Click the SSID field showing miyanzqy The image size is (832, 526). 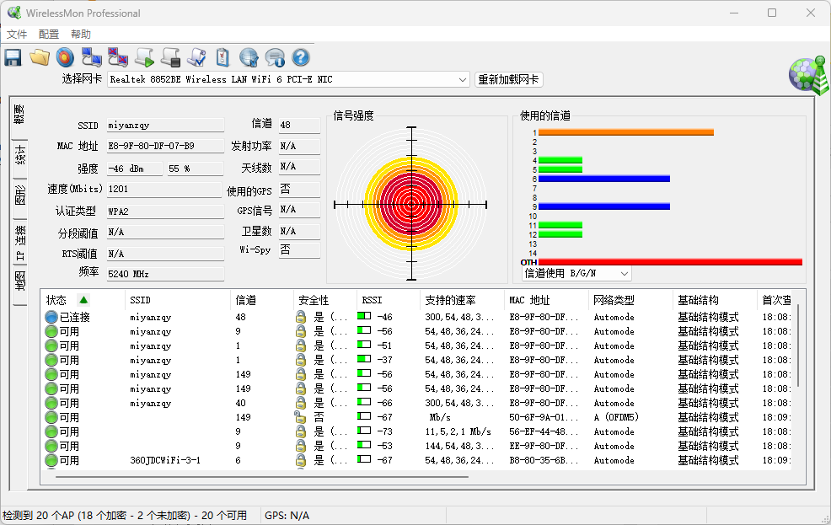(x=165, y=125)
